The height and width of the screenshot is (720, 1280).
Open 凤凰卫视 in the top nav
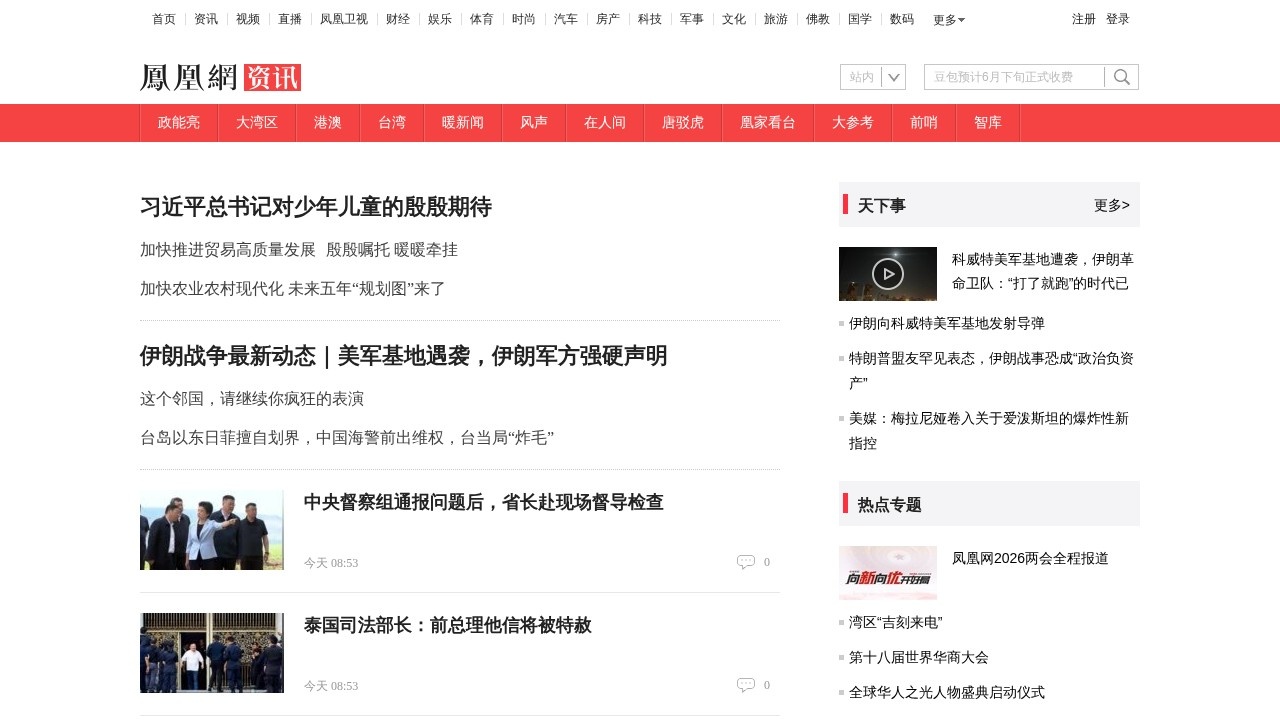coord(344,19)
